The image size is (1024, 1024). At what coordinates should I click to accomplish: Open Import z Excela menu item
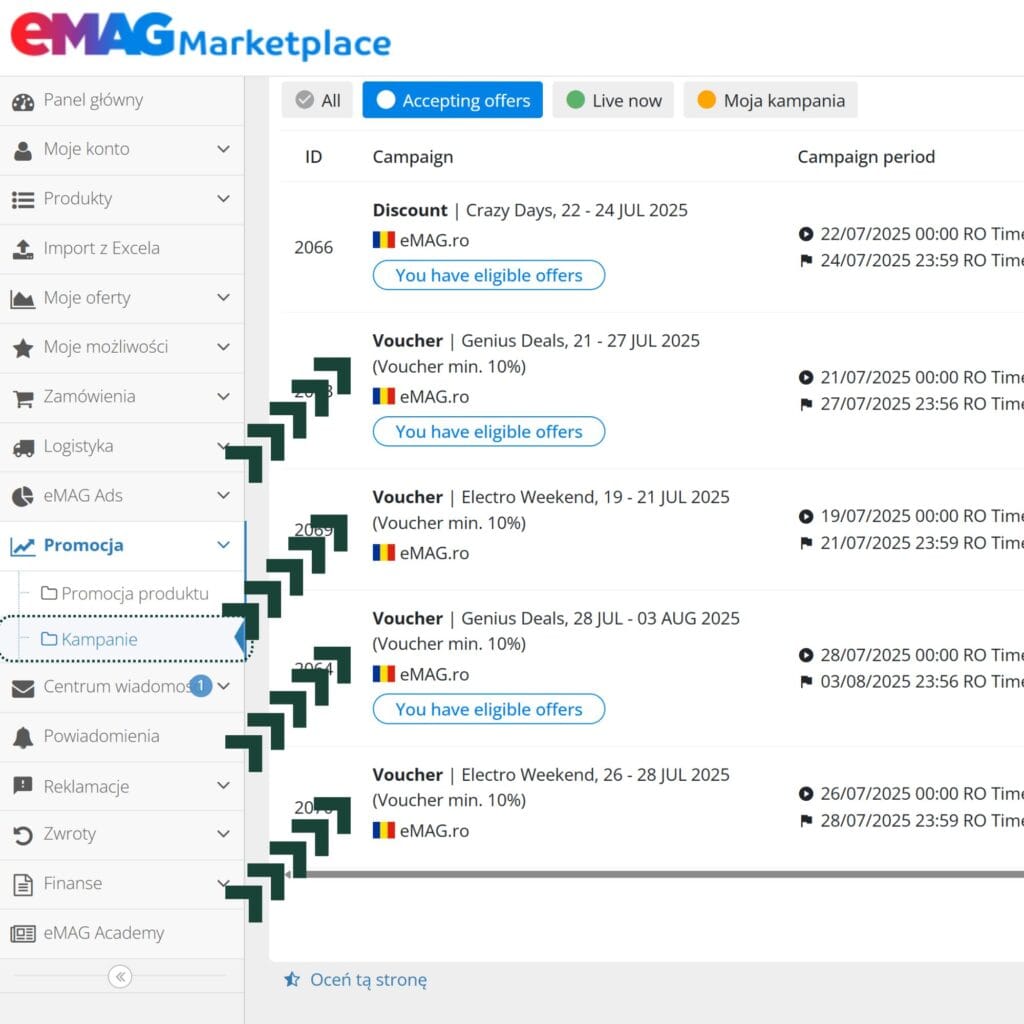pyautogui.click(x=122, y=249)
